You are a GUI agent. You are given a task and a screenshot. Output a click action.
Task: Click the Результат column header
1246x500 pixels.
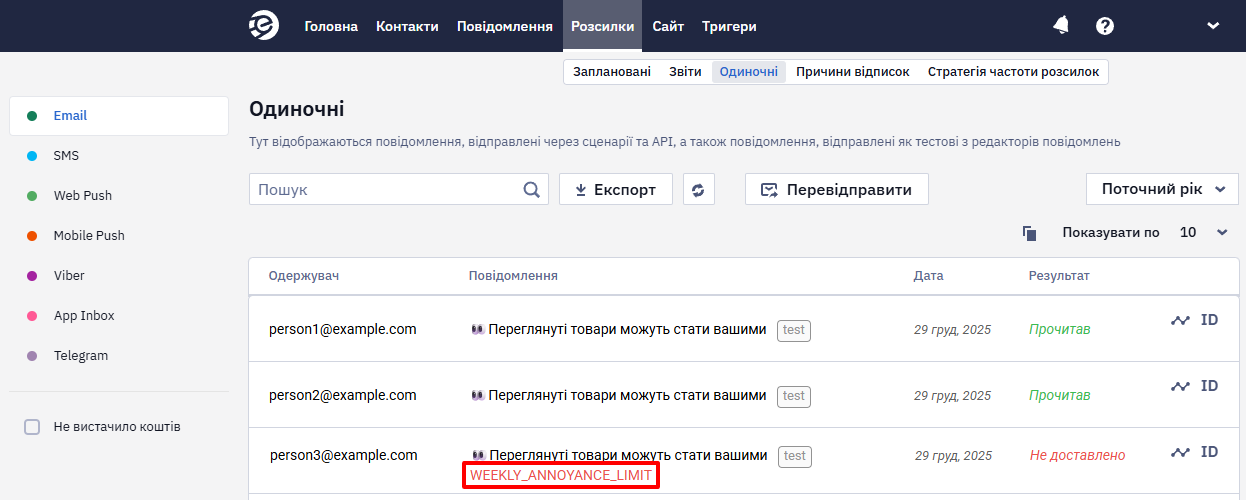pos(1059,276)
